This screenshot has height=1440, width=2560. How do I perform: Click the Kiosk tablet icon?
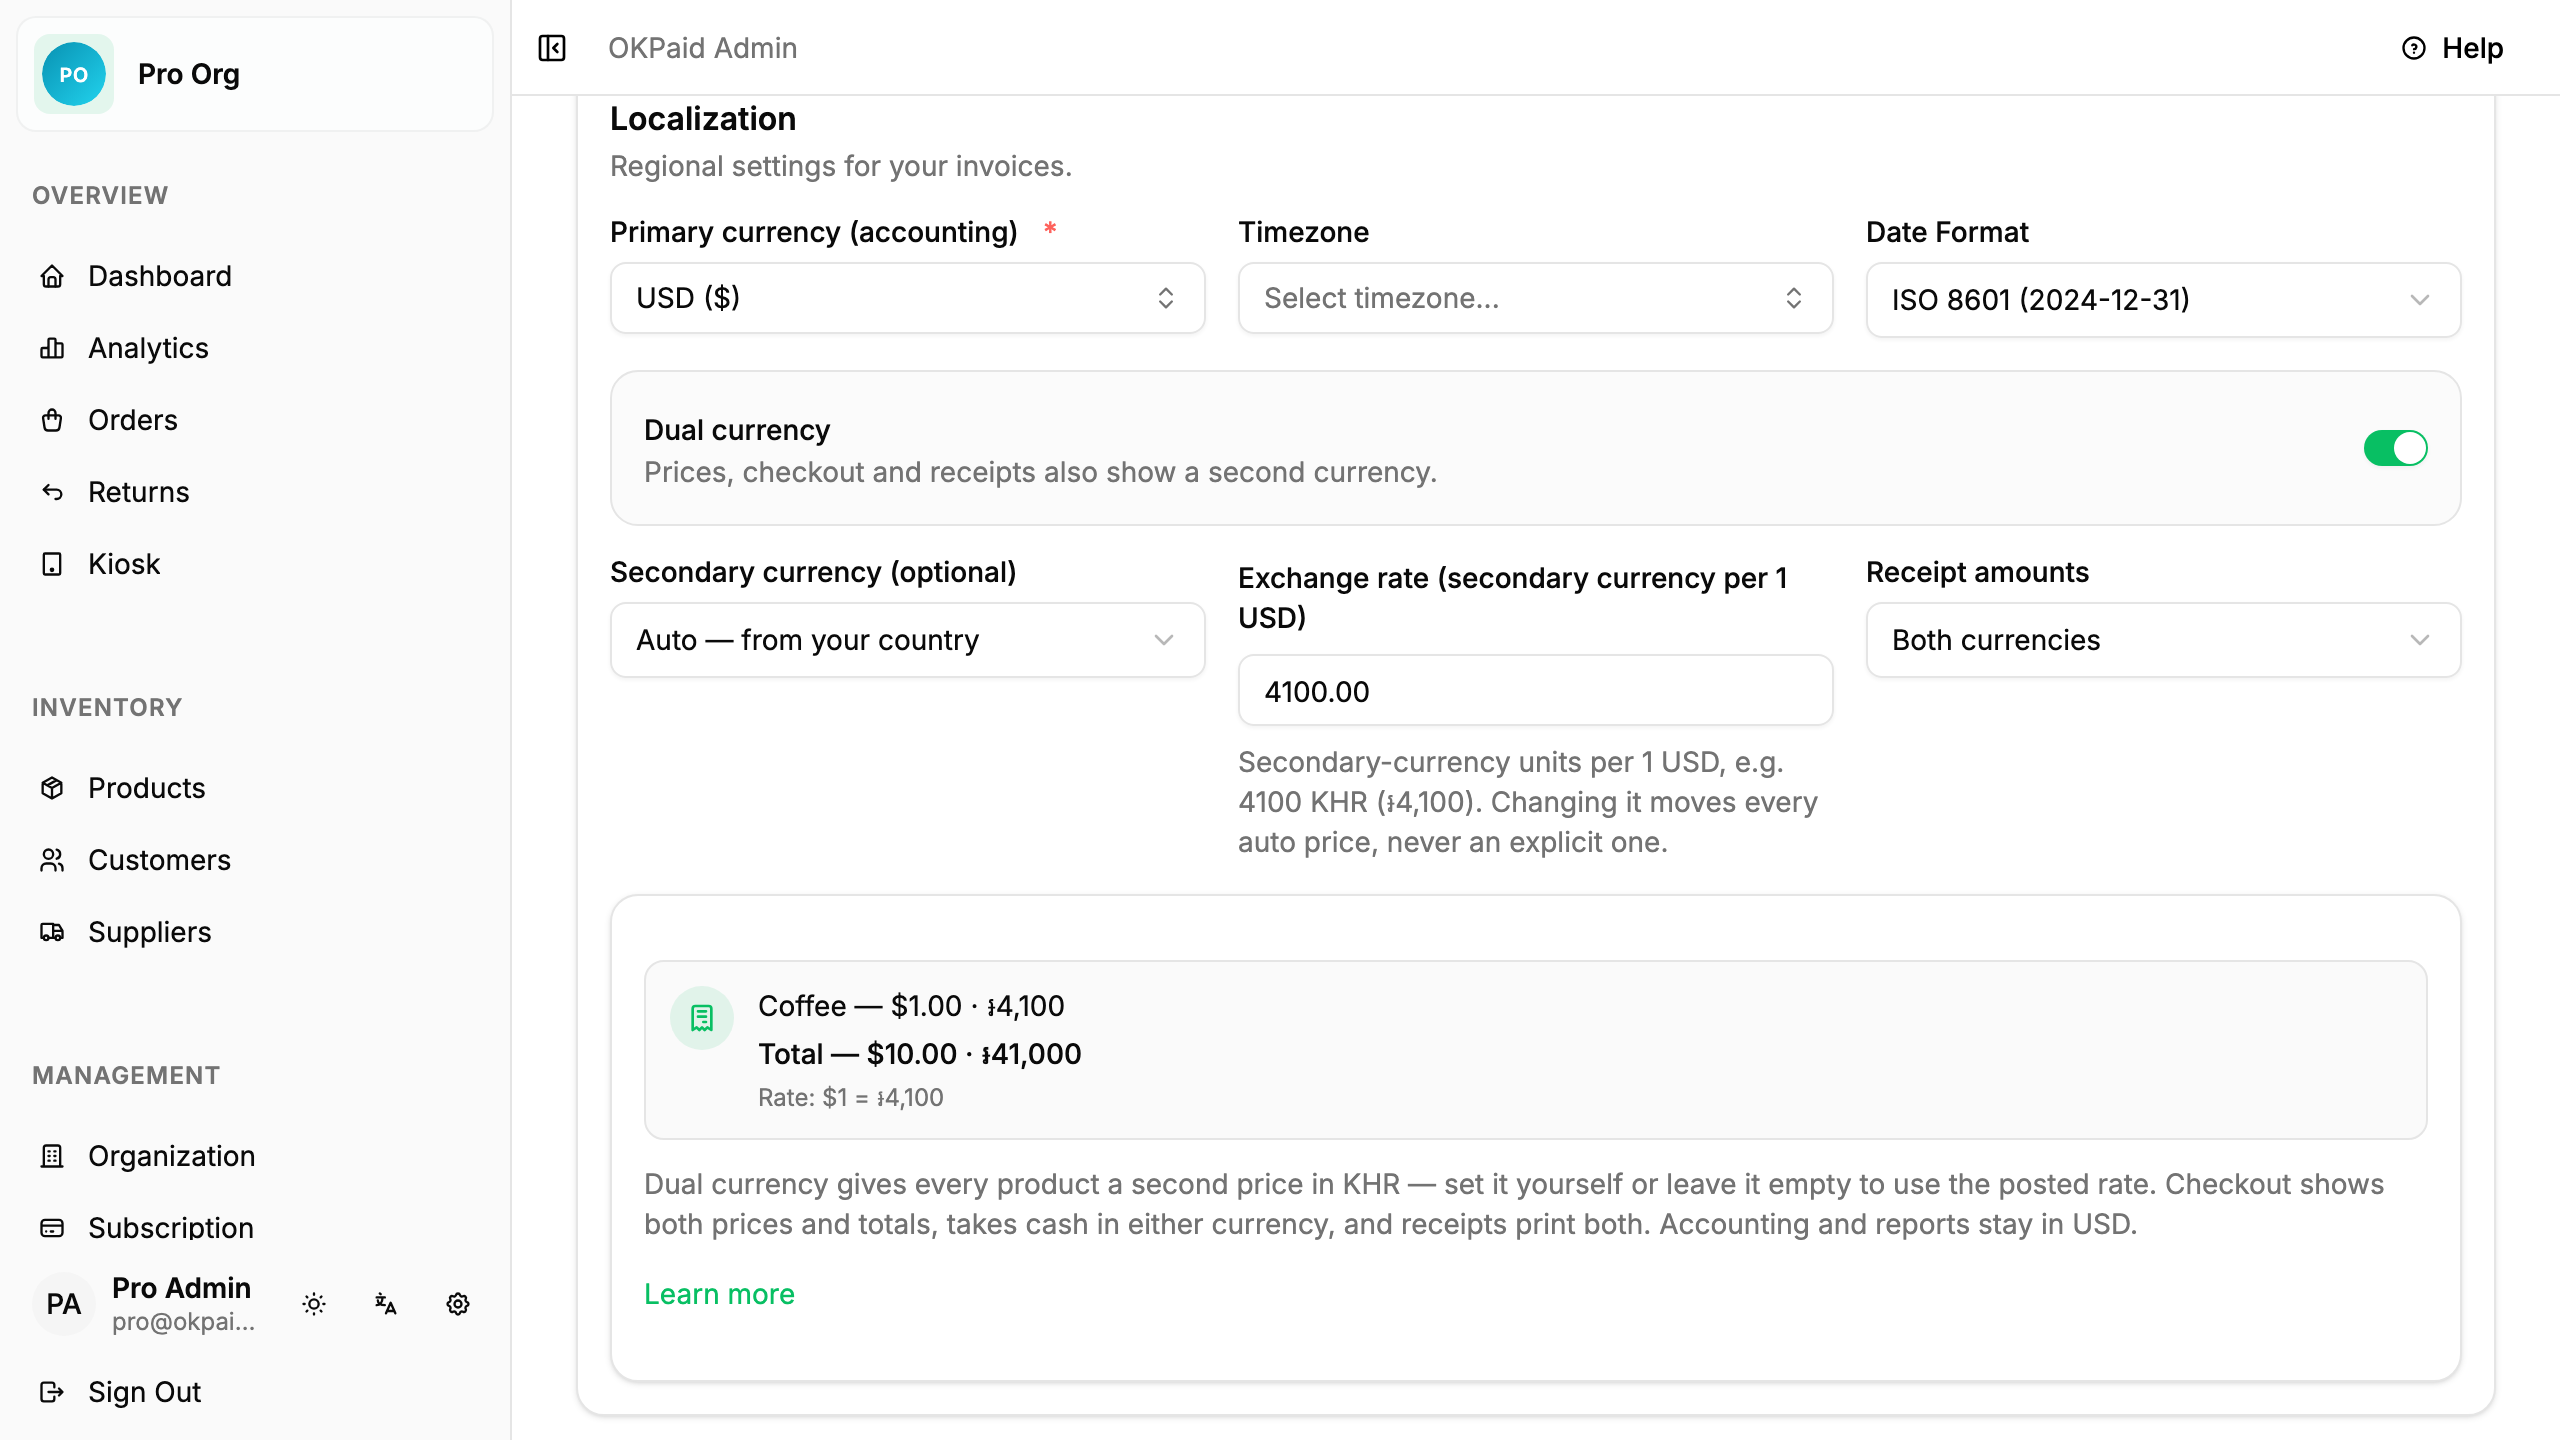pyautogui.click(x=52, y=564)
